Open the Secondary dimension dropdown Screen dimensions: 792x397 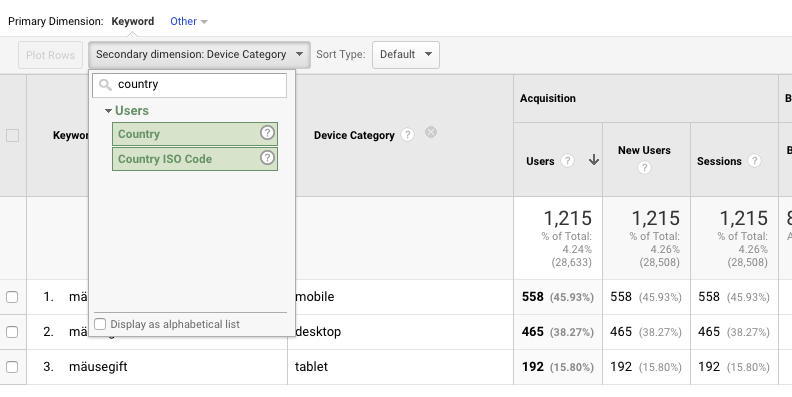tap(200, 55)
